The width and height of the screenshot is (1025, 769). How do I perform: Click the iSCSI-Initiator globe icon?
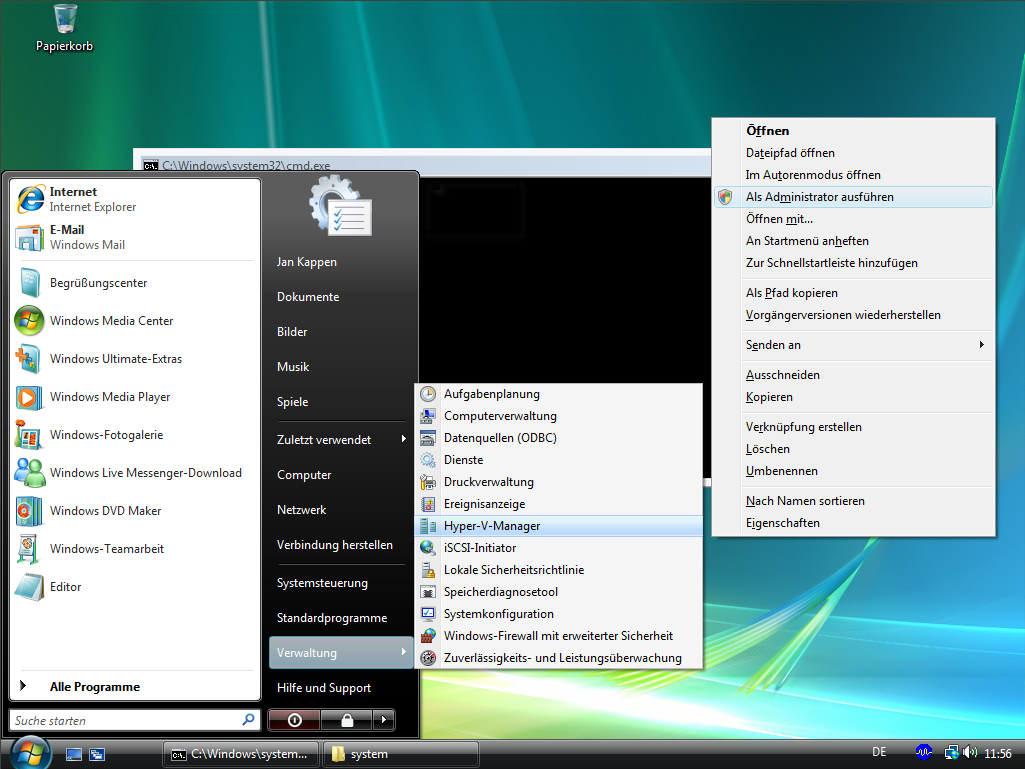(x=428, y=548)
